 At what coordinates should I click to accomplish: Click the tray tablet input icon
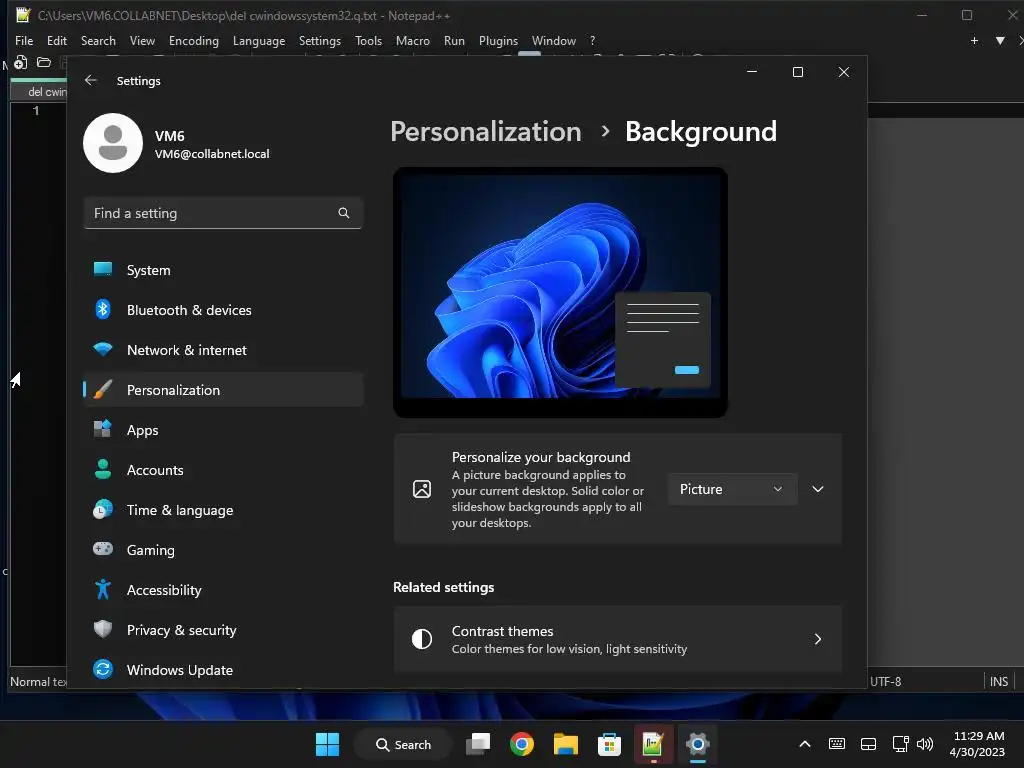869,744
